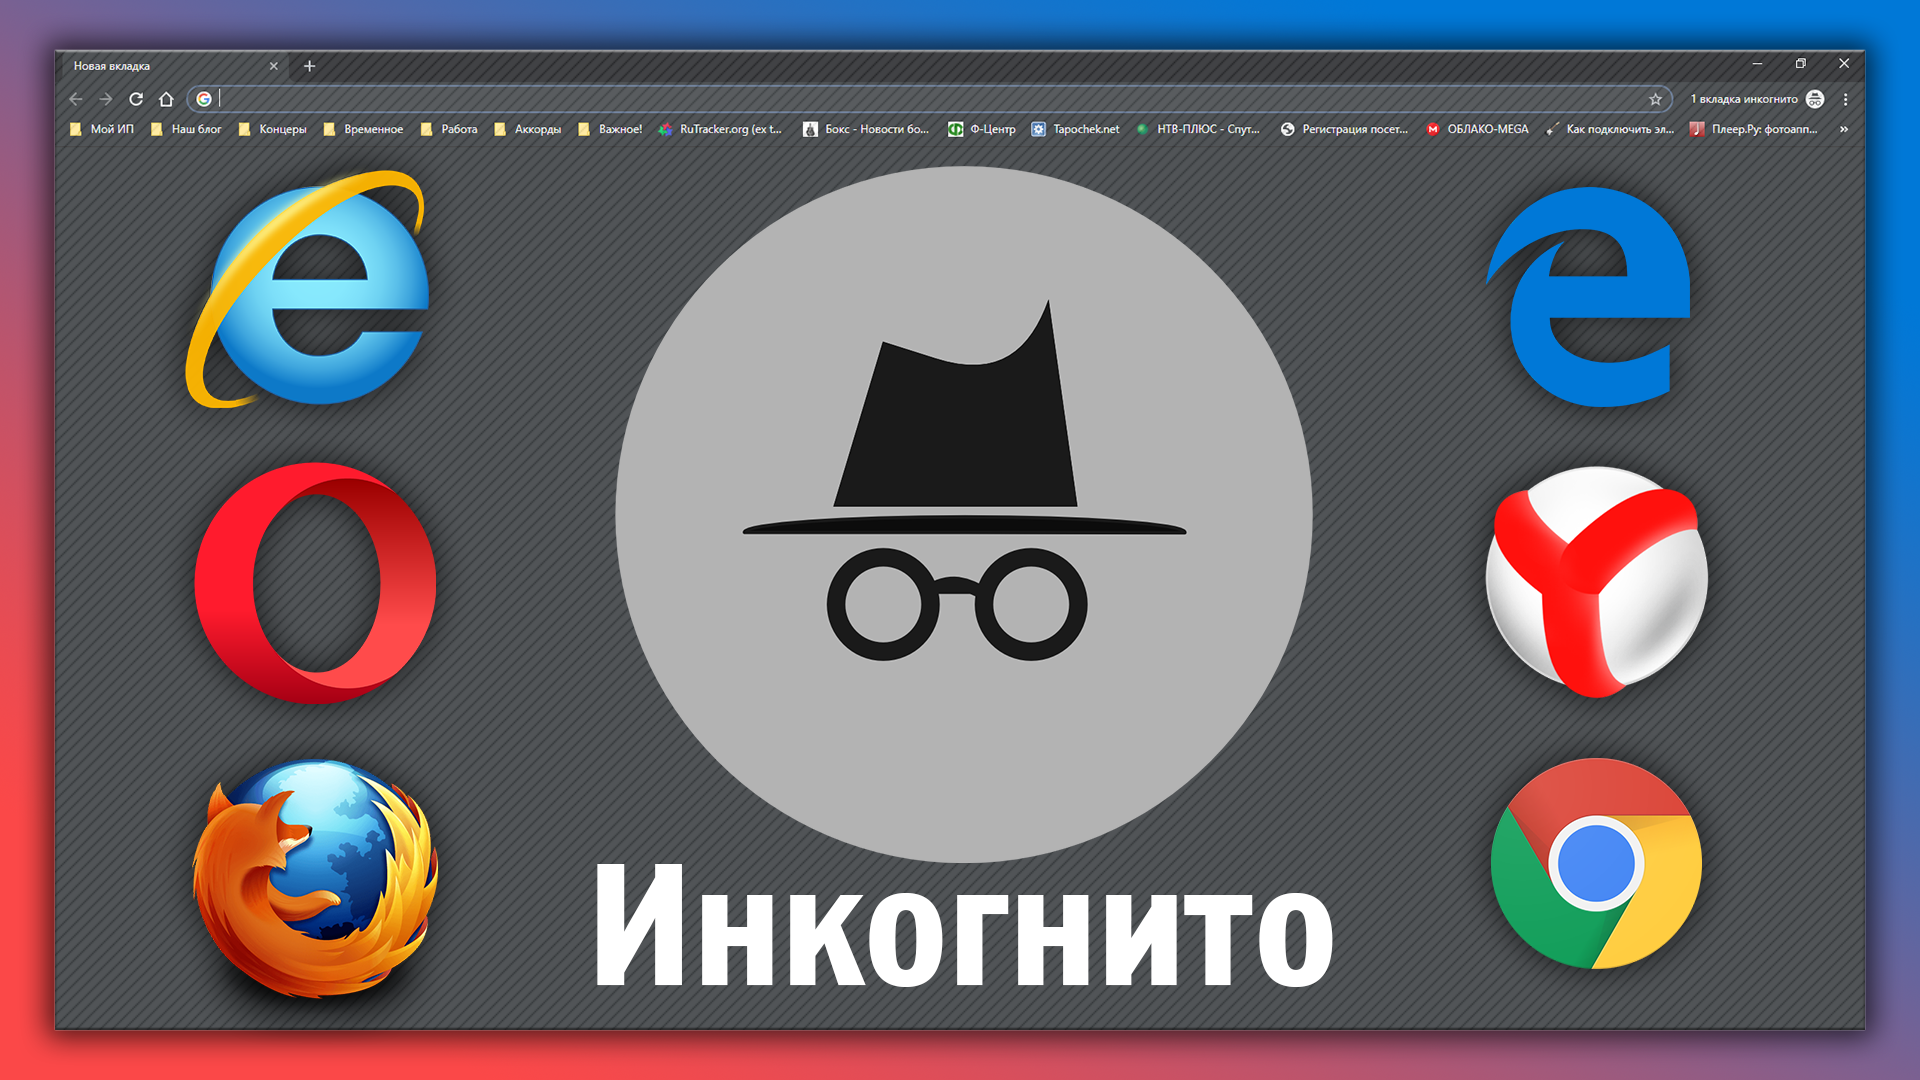
Task: Open the Концеры bookmark folder
Action: click(273, 129)
